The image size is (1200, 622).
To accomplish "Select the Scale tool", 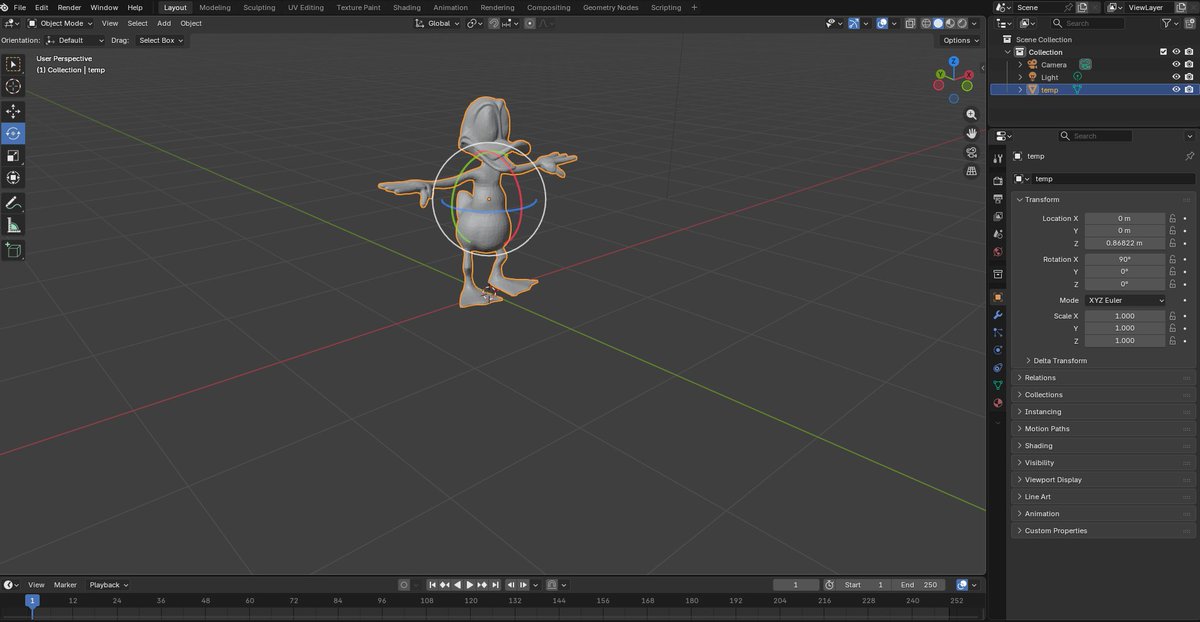I will click(x=13, y=156).
